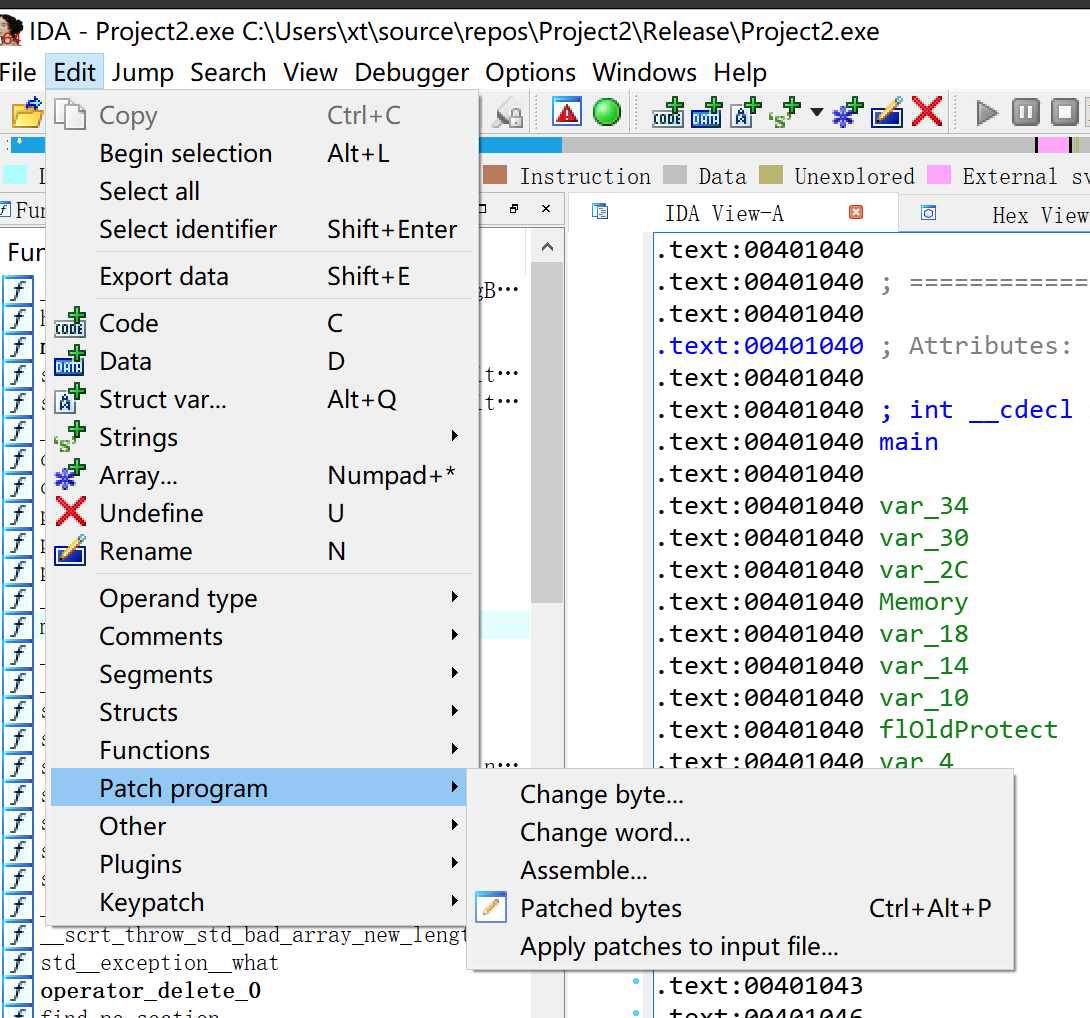This screenshot has width=1090, height=1018.
Task: Click the Strings icon in Edit menu
Action: [x=70, y=437]
